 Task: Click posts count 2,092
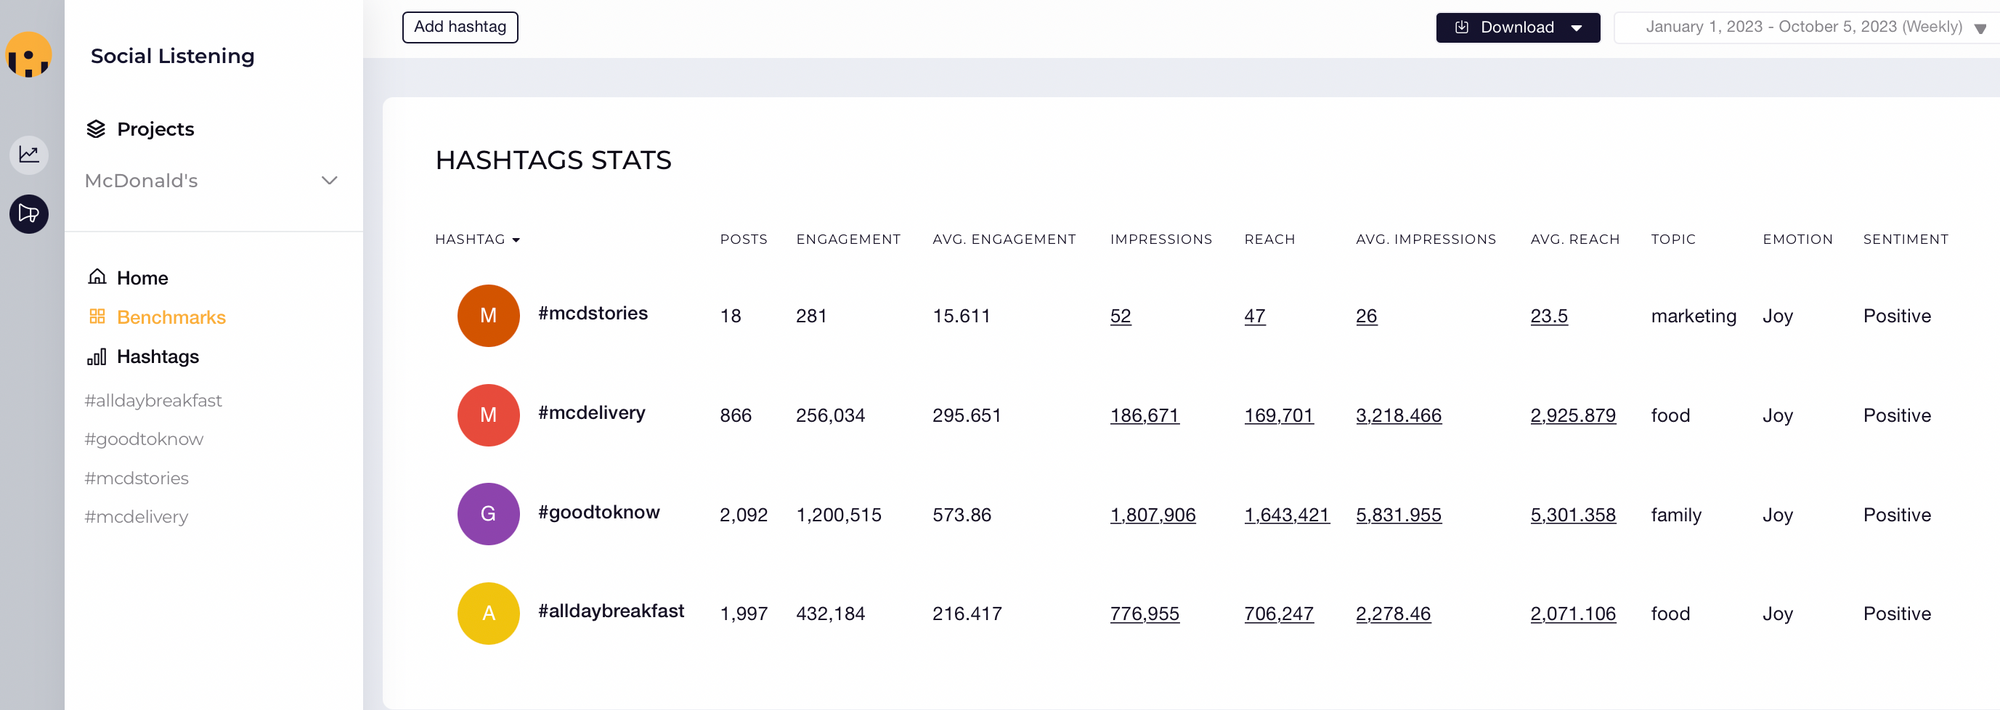[744, 515]
